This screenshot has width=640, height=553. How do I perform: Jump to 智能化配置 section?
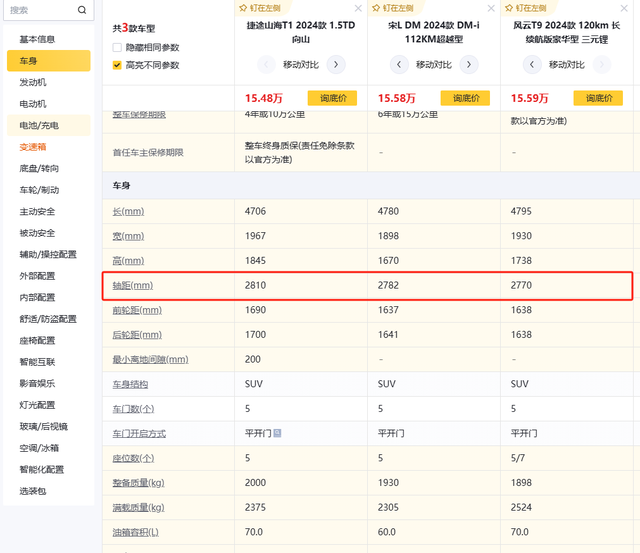(42, 469)
